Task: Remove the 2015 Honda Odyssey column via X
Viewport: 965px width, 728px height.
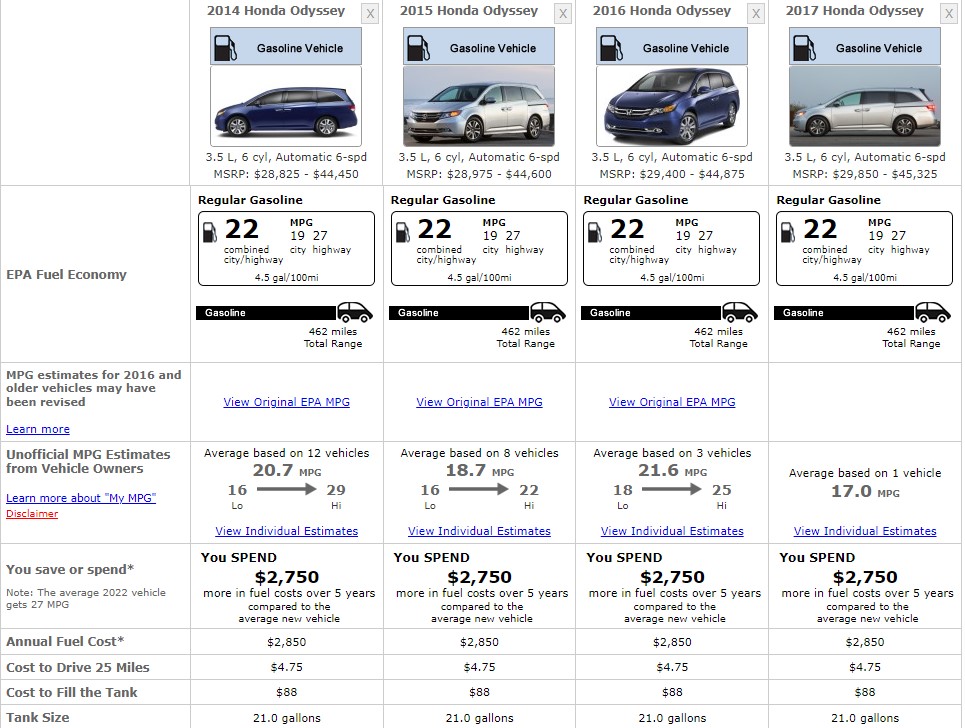Action: point(563,14)
